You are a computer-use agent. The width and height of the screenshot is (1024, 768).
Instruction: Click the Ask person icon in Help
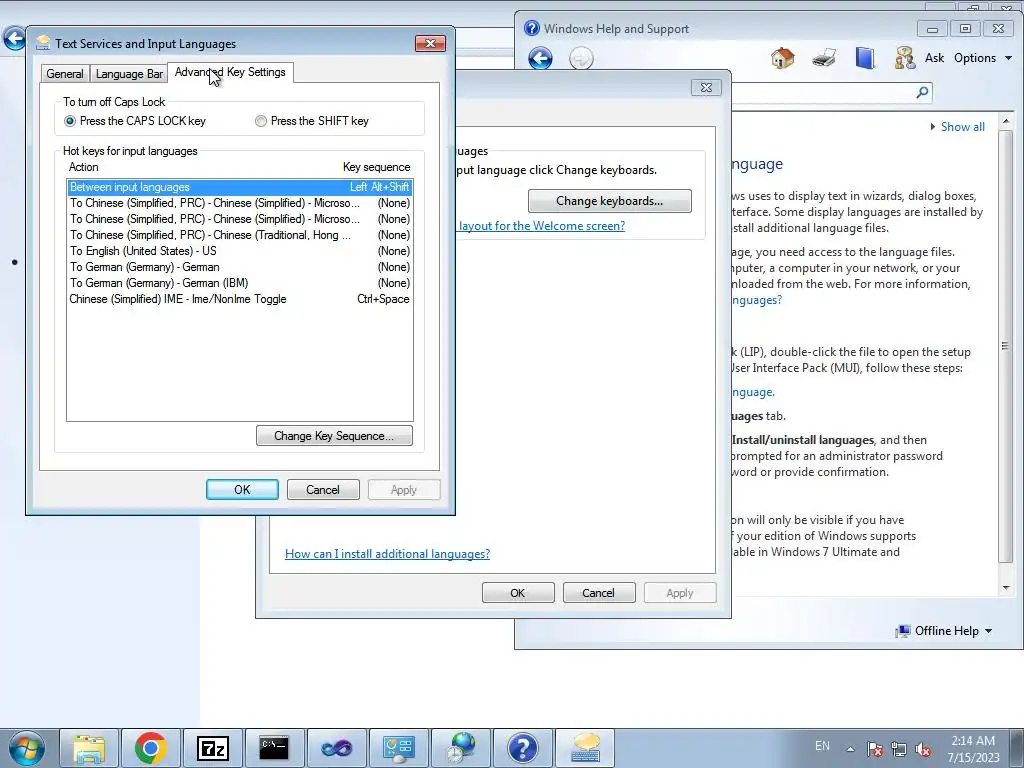[904, 58]
